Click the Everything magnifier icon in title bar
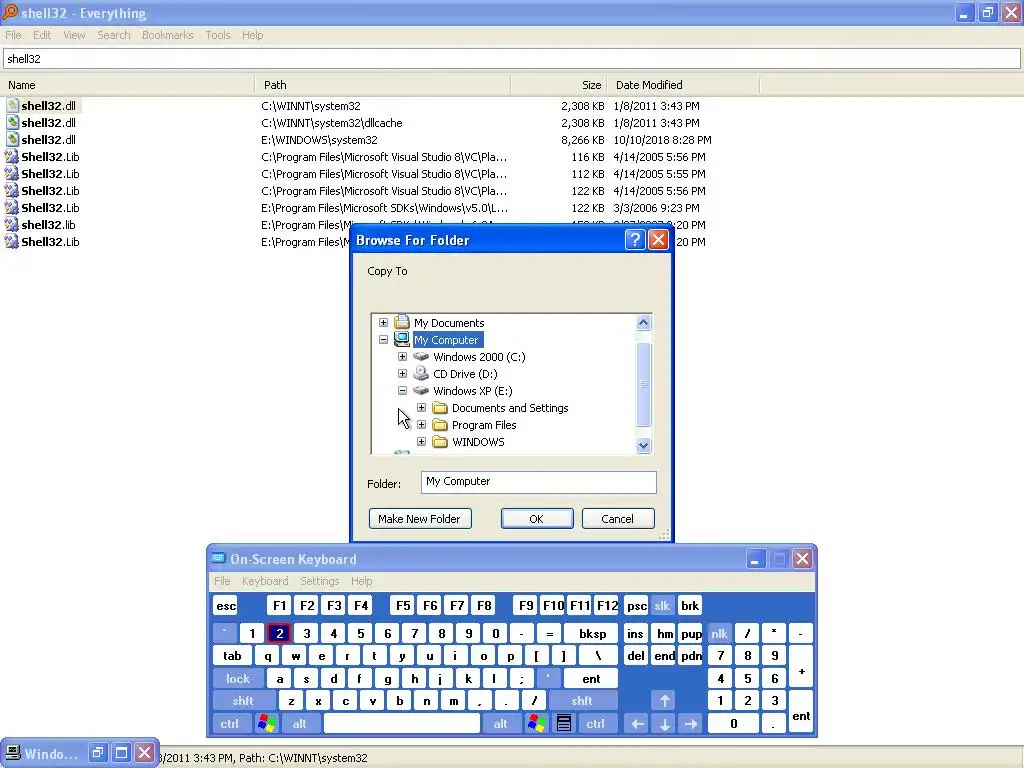Image resolution: width=1024 pixels, height=768 pixels. point(10,12)
